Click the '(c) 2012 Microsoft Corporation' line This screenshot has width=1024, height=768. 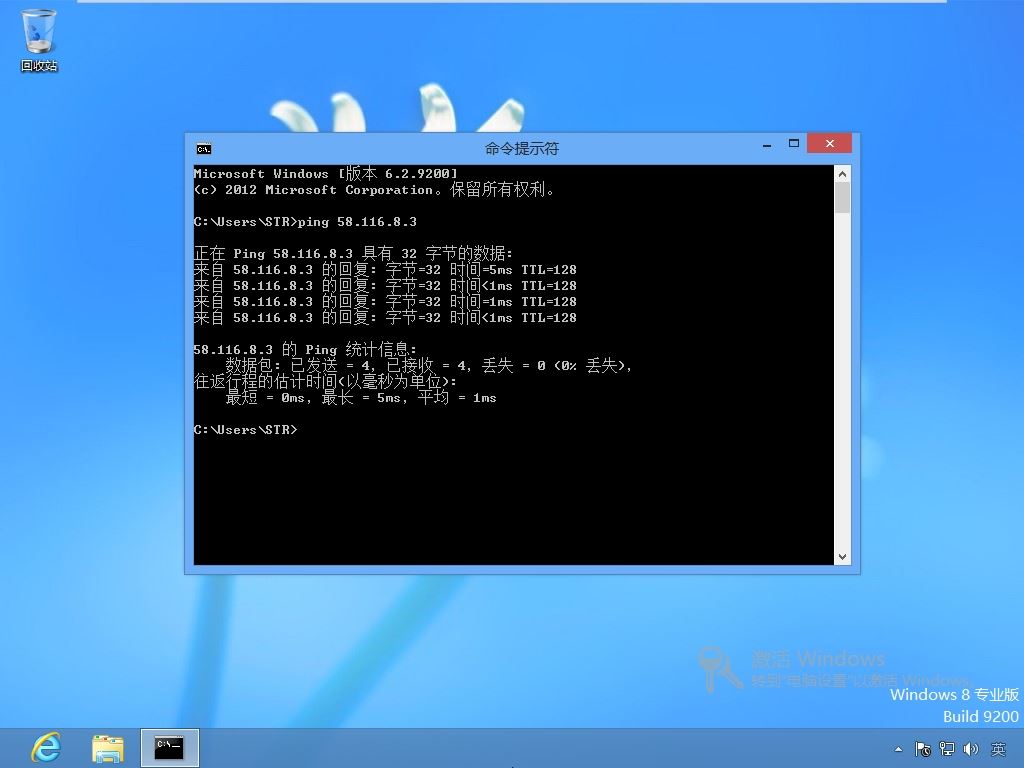[x=374, y=190]
